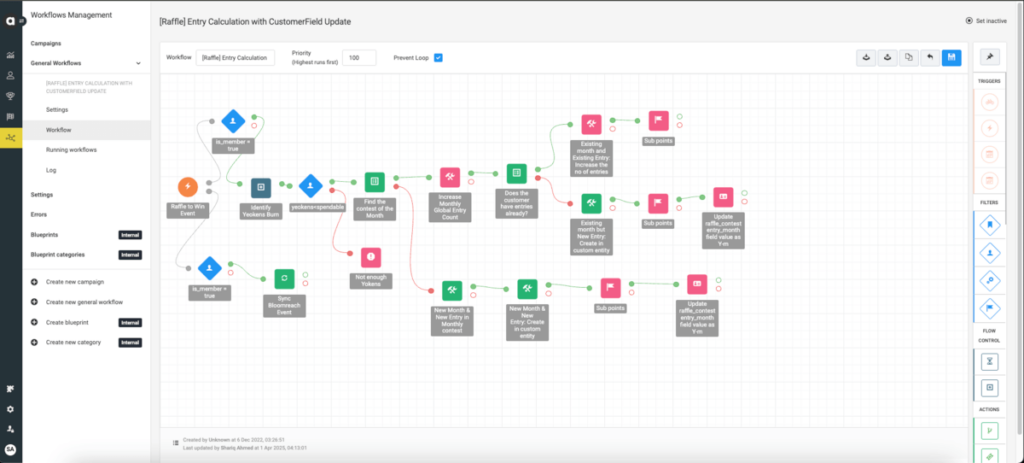This screenshot has width=1024, height=463.
Task: Click the first tray-arrow icon left of copy
Action: pos(866,57)
